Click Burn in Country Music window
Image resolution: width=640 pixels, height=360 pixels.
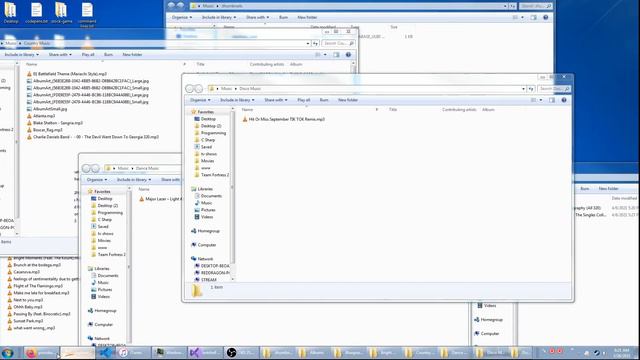(x=109, y=55)
